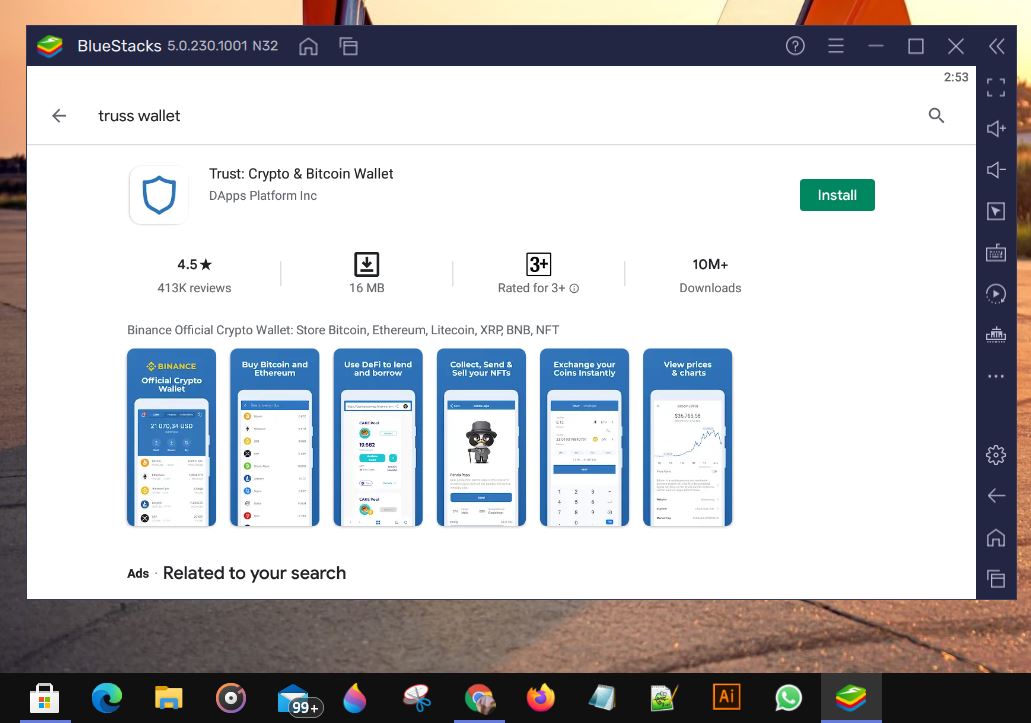This screenshot has height=723, width=1031.
Task: Click the 16 MB download size icon
Action: click(366, 264)
